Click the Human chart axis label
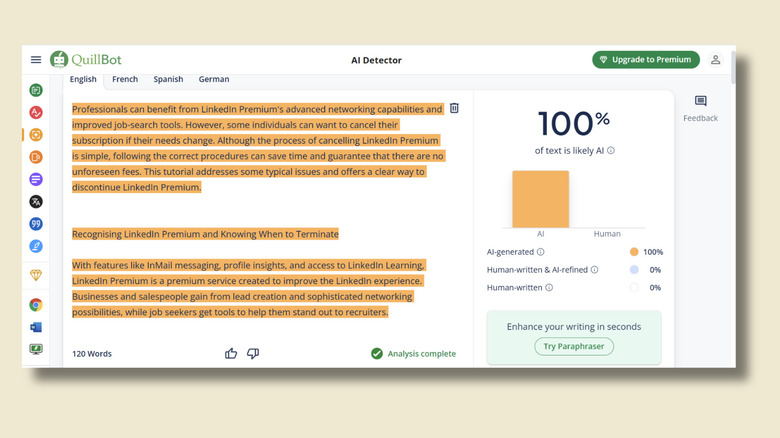This screenshot has height=438, width=780. click(607, 234)
